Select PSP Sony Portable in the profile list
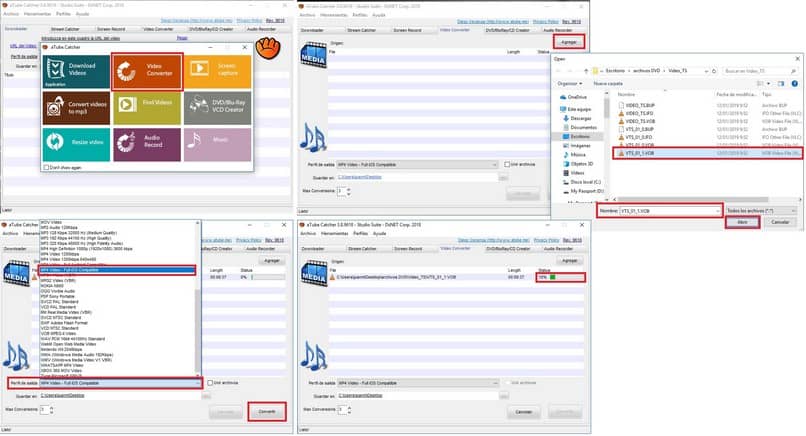 coord(58,296)
